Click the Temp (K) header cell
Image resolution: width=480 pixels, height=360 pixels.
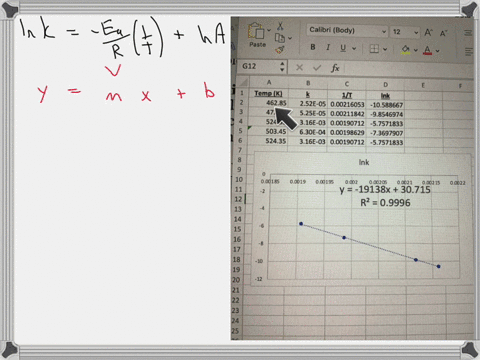click(268, 93)
